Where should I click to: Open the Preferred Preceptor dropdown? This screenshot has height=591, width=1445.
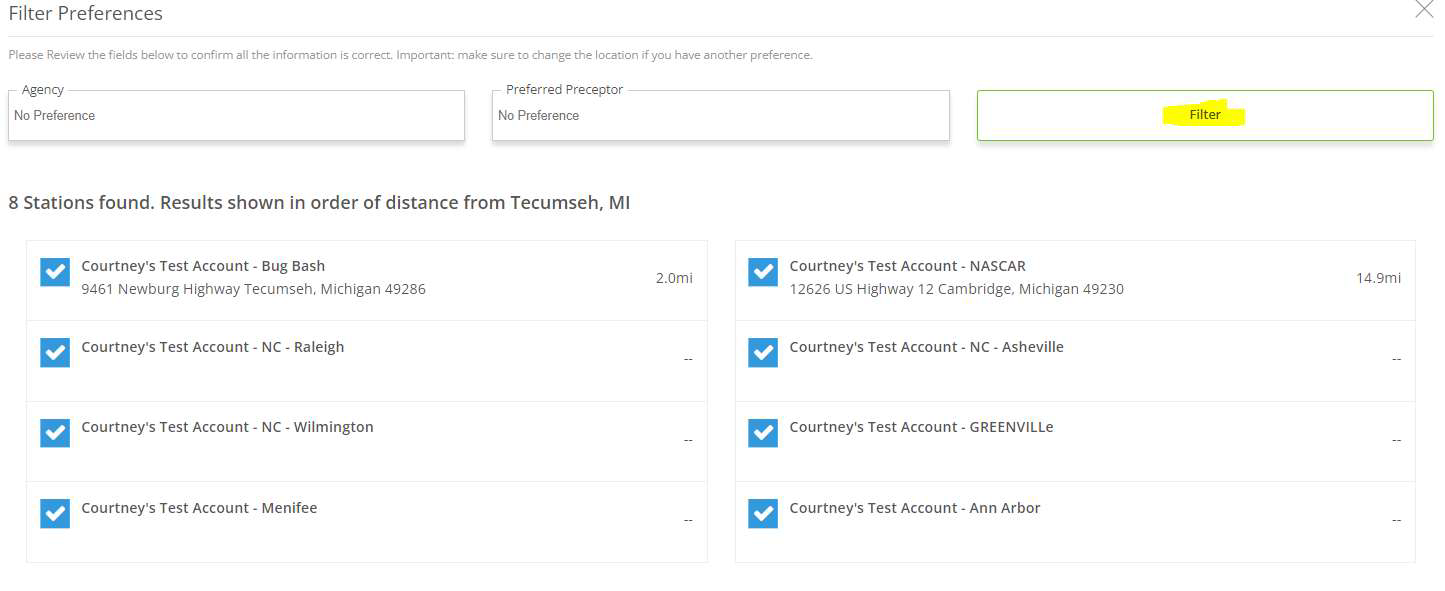click(x=720, y=116)
